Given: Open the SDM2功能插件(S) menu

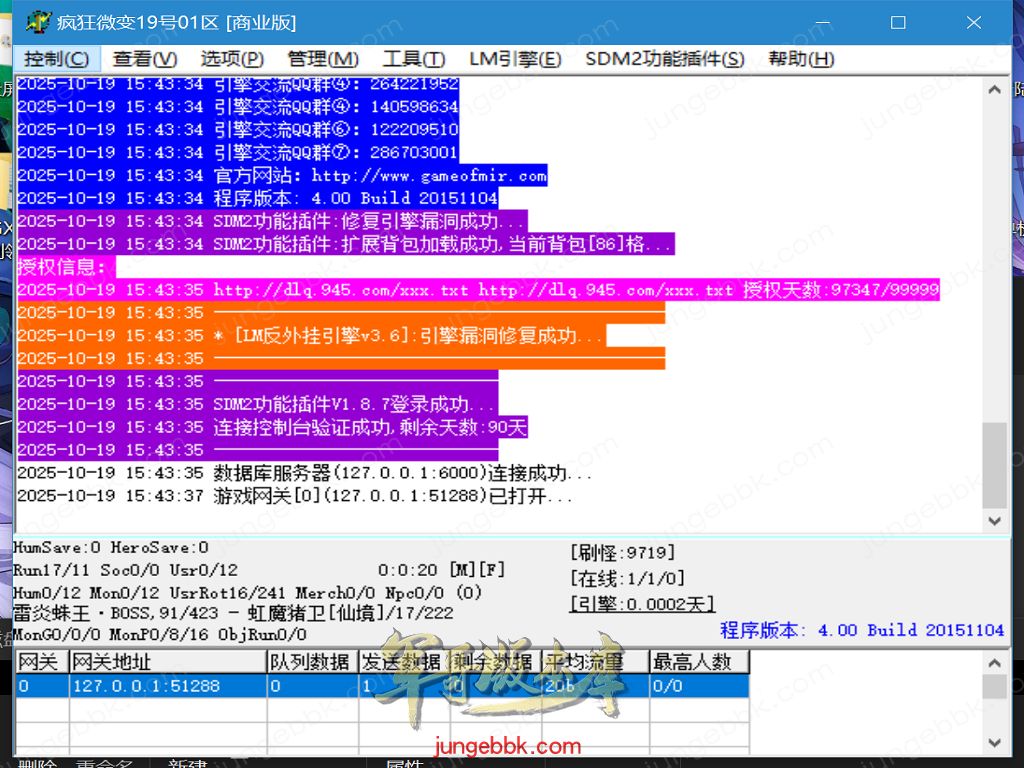Looking at the screenshot, I should [665, 59].
